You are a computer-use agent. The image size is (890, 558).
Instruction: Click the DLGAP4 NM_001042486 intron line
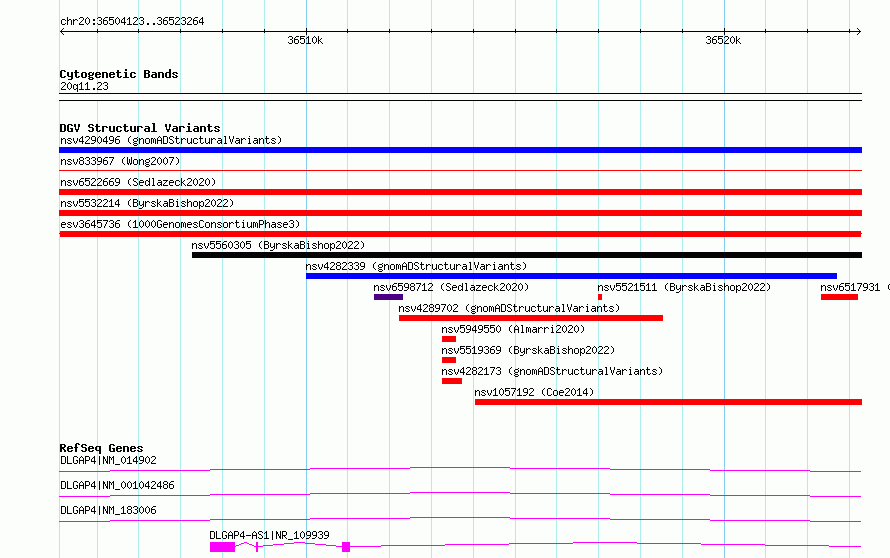point(460,494)
